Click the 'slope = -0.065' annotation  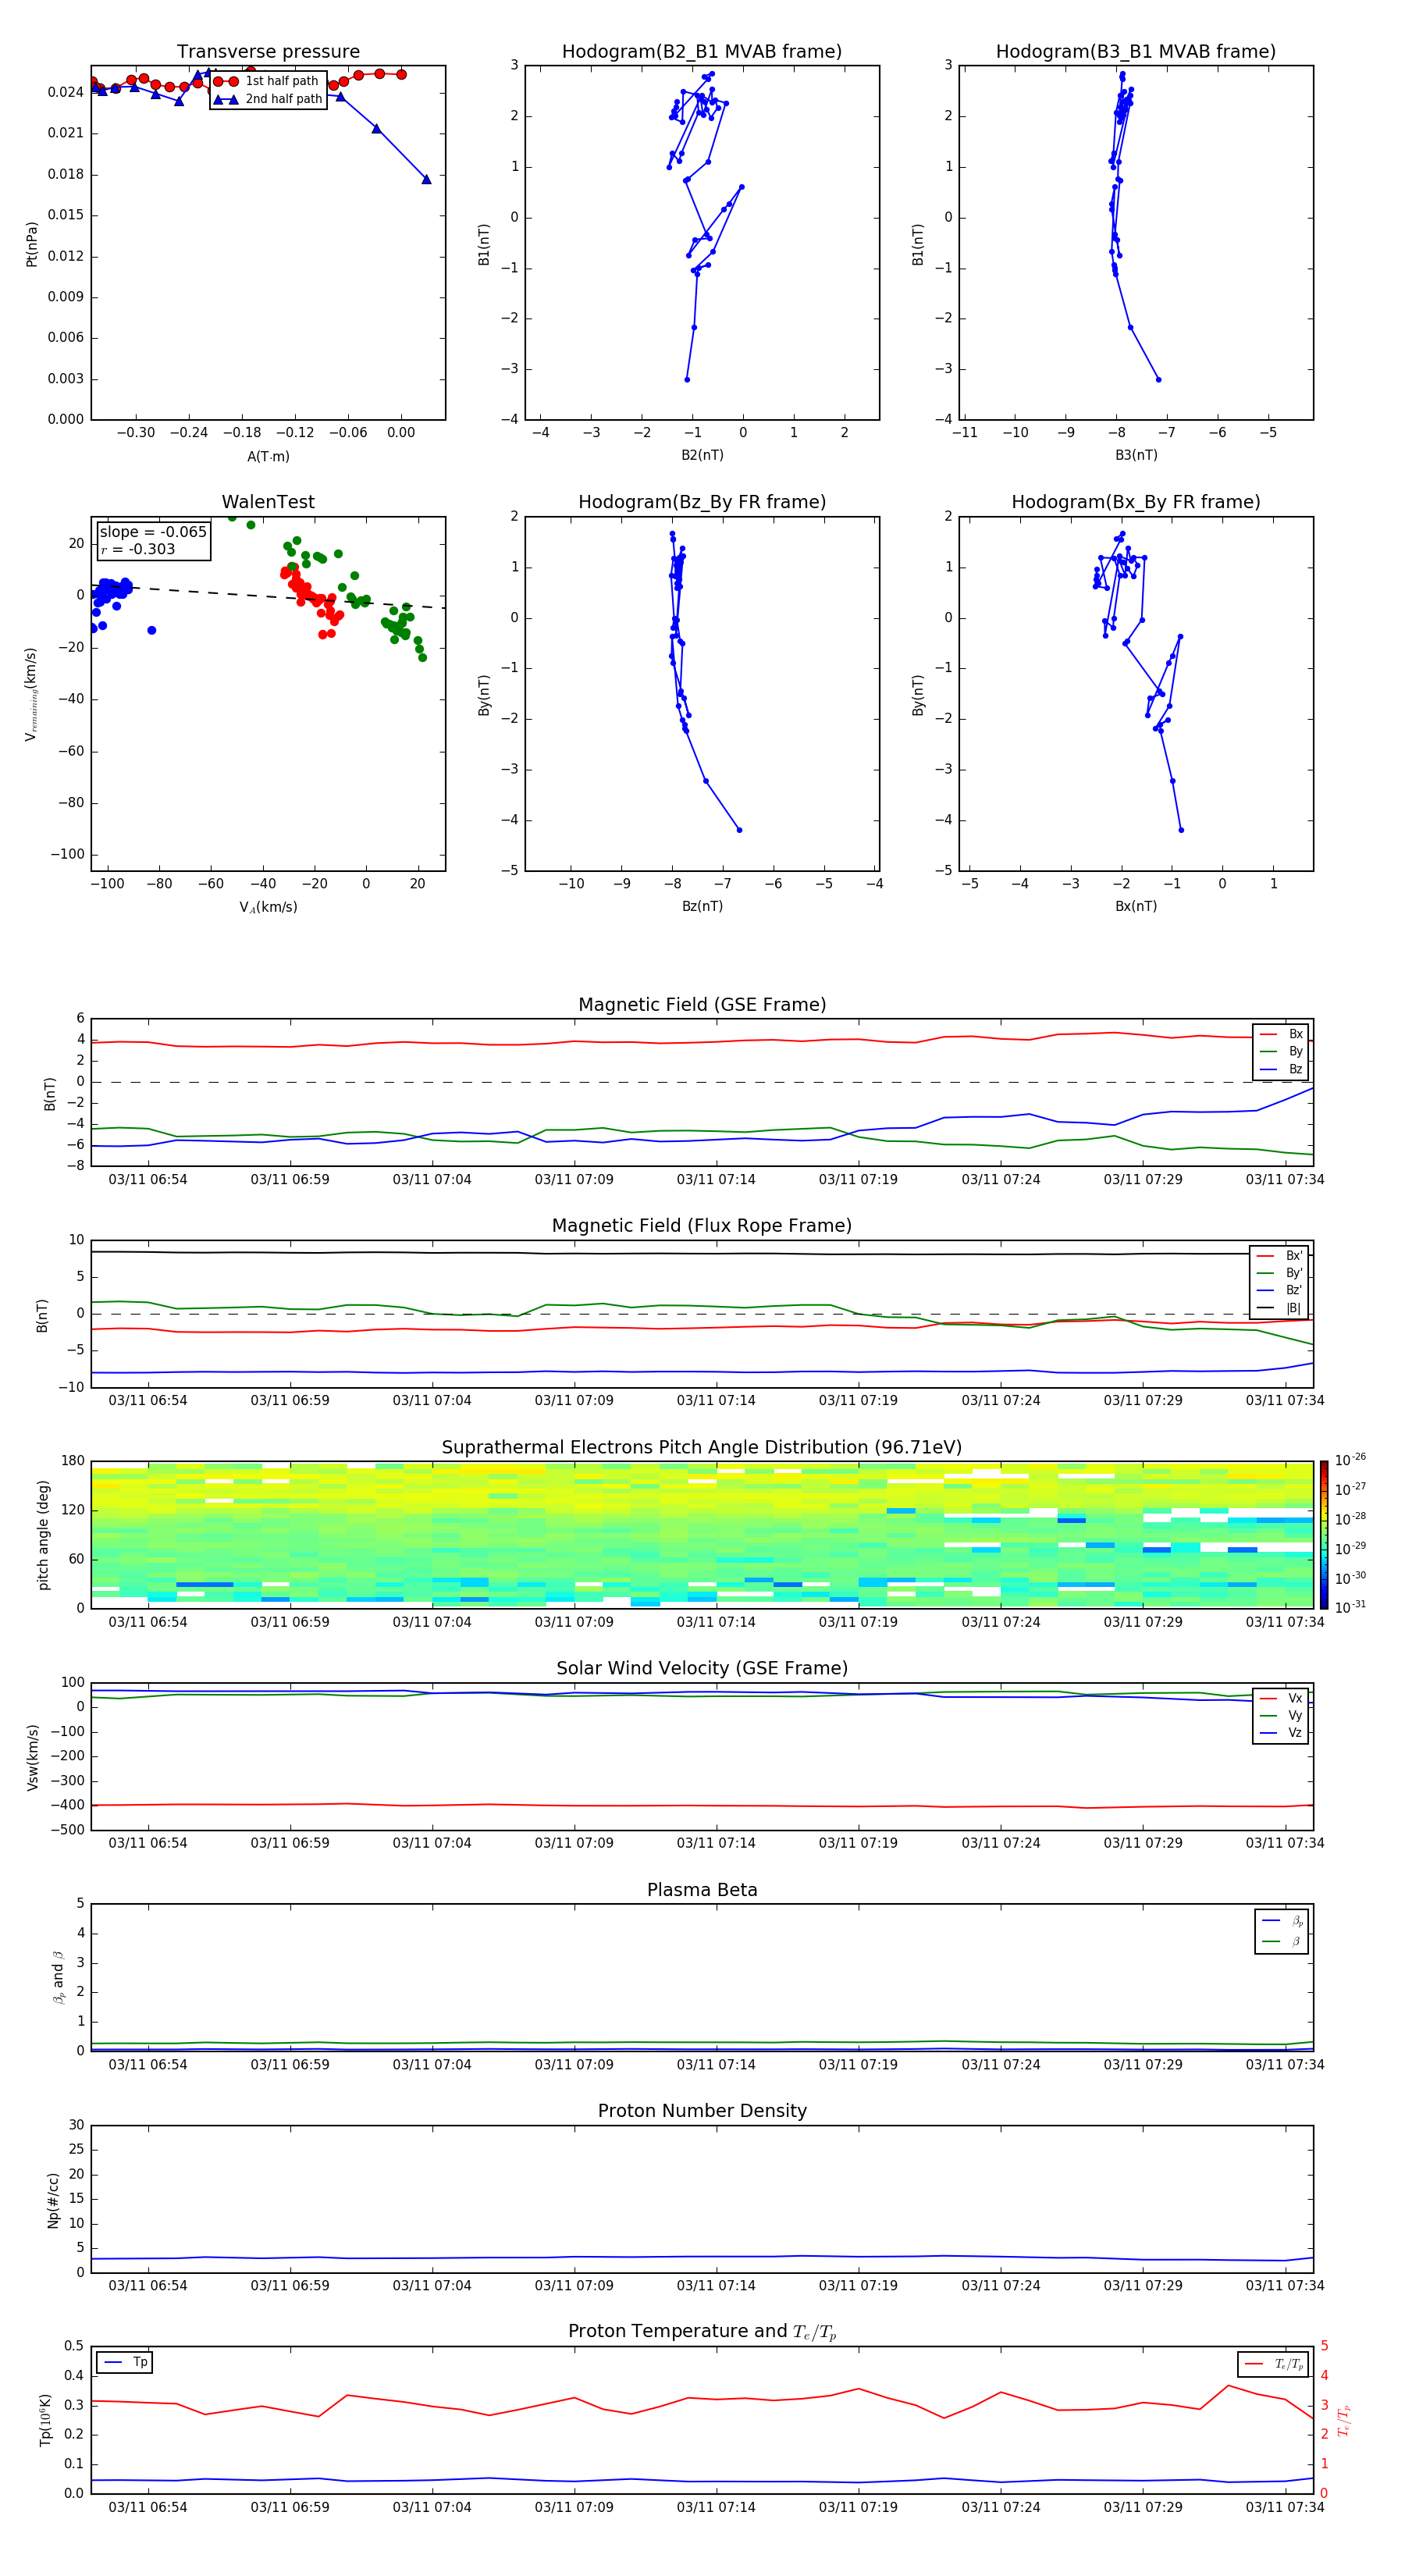pyautogui.click(x=153, y=532)
